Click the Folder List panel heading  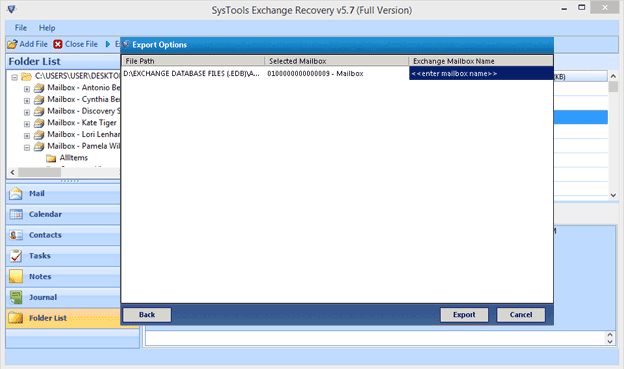[x=35, y=61]
